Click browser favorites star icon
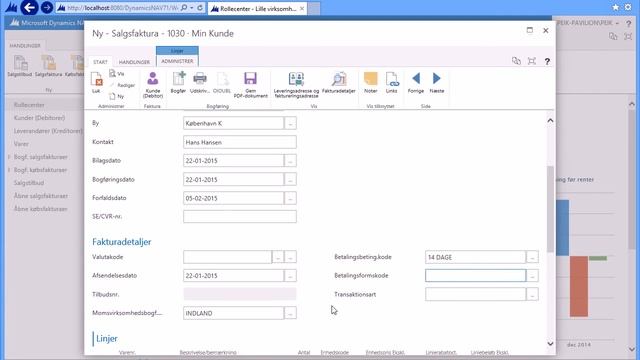The width and height of the screenshot is (640, 360). (x=616, y=7)
